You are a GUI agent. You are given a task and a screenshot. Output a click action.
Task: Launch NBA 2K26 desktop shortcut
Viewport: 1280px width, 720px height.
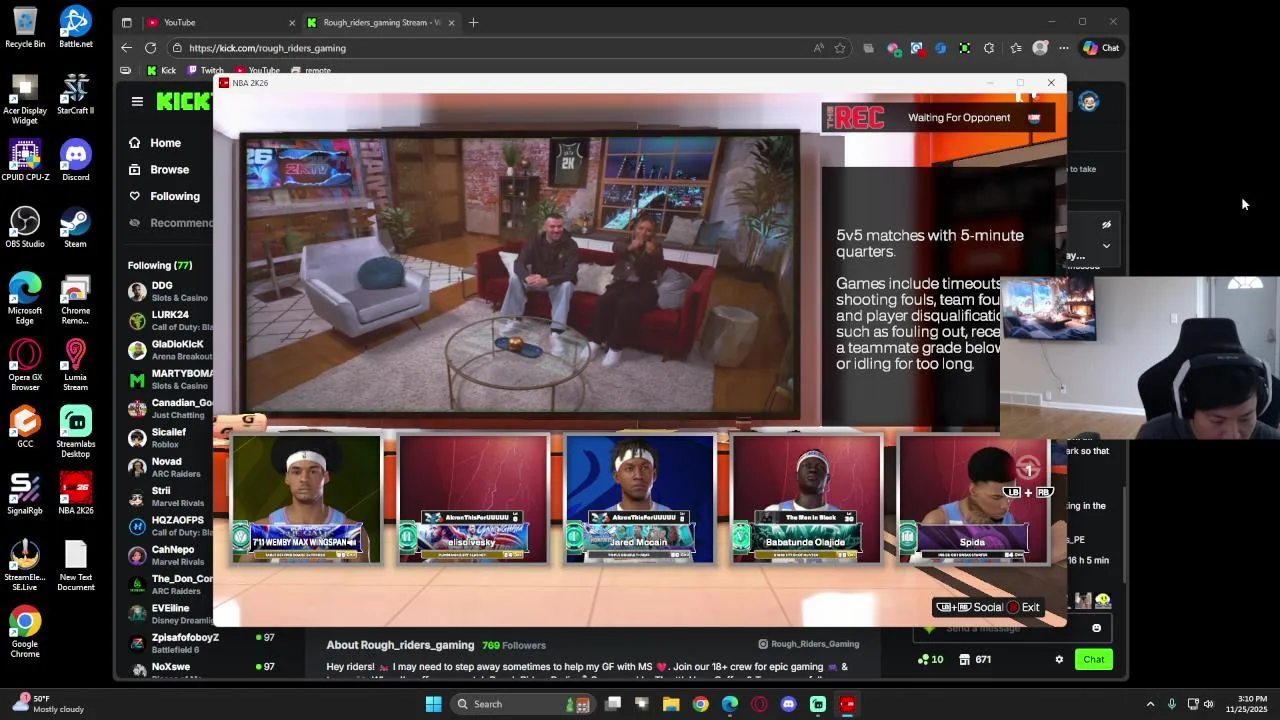tap(75, 494)
